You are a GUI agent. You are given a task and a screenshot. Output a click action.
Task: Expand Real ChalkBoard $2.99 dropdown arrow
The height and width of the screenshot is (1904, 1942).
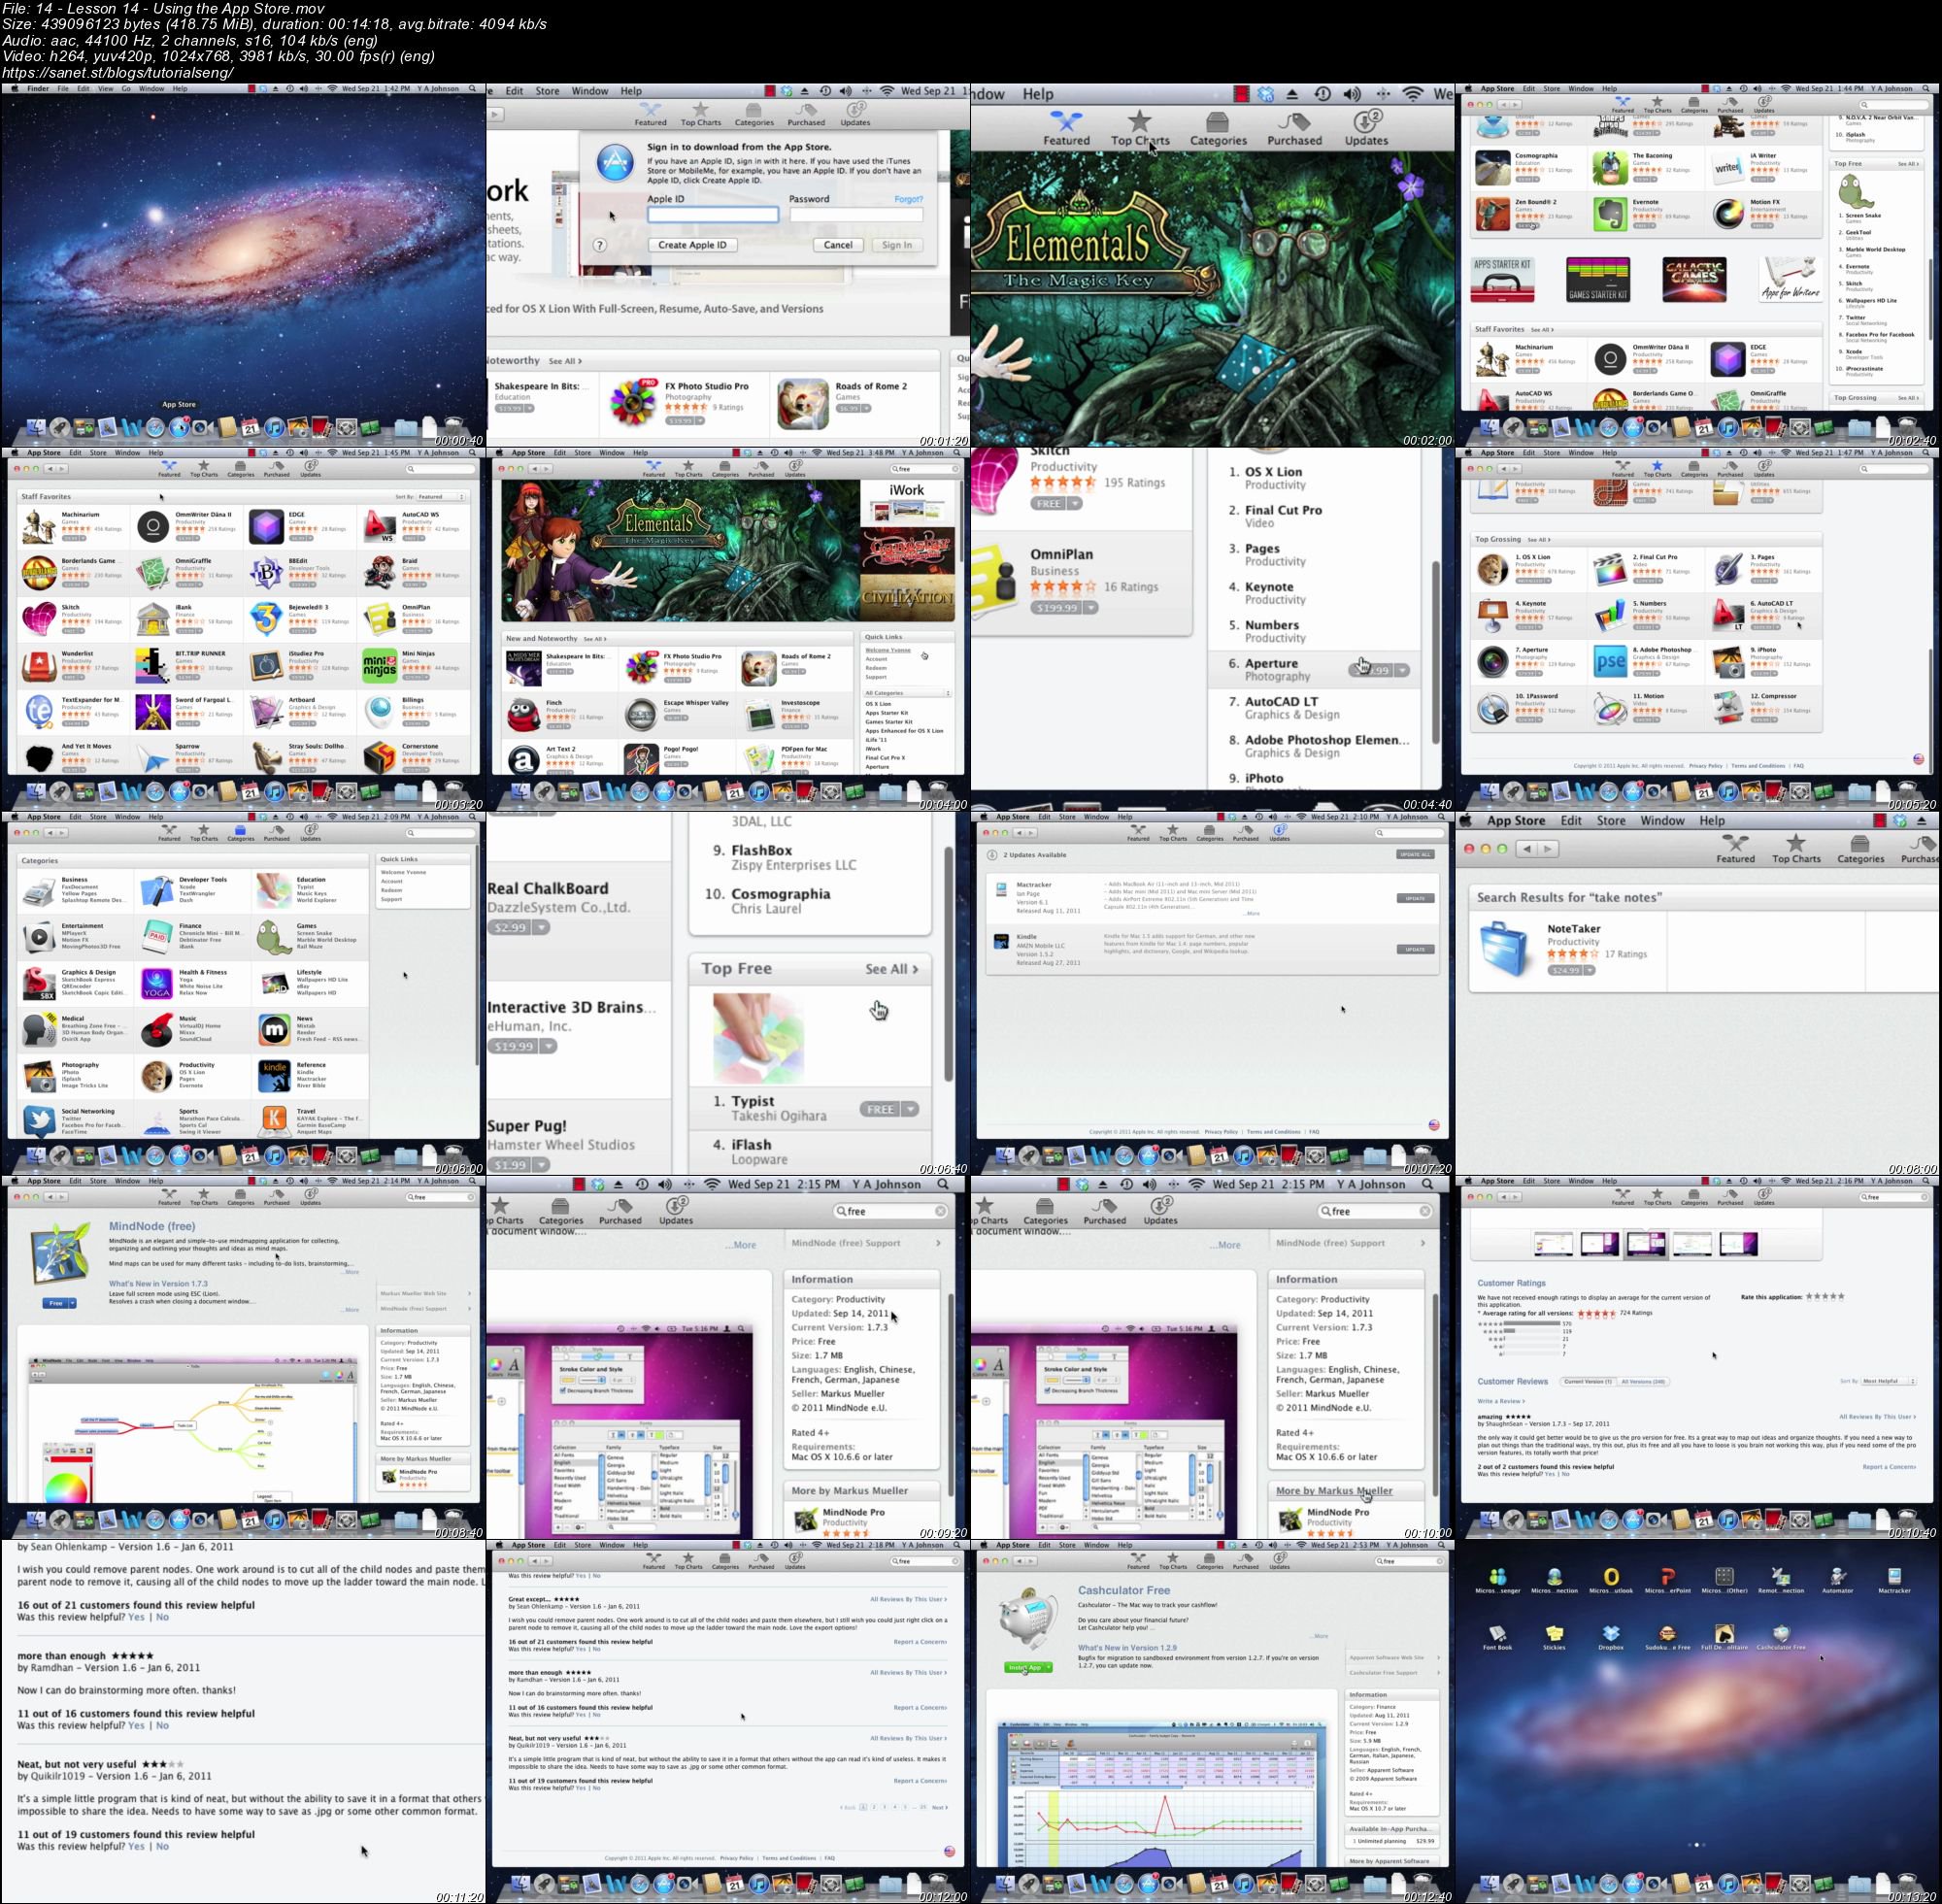pos(541,927)
